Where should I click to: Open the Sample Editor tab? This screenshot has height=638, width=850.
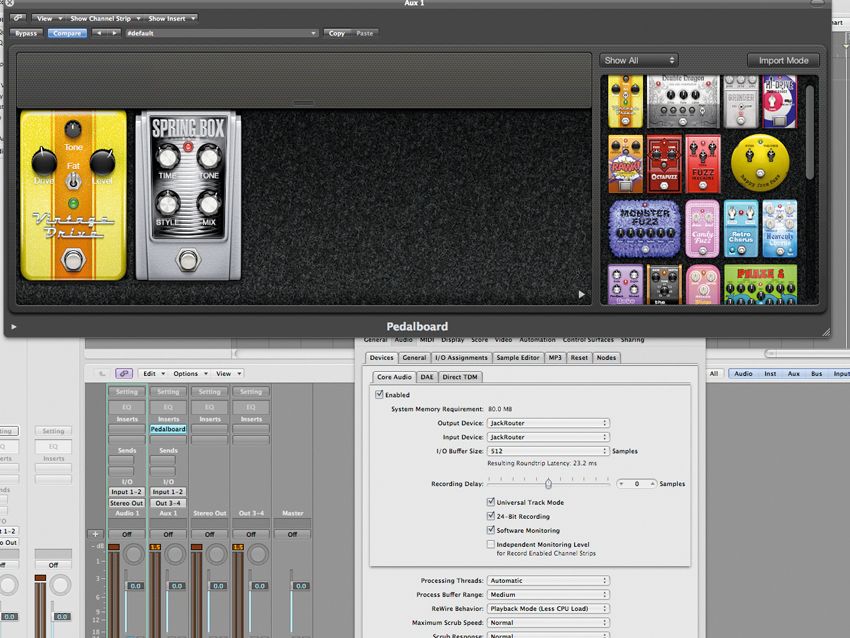coord(518,358)
